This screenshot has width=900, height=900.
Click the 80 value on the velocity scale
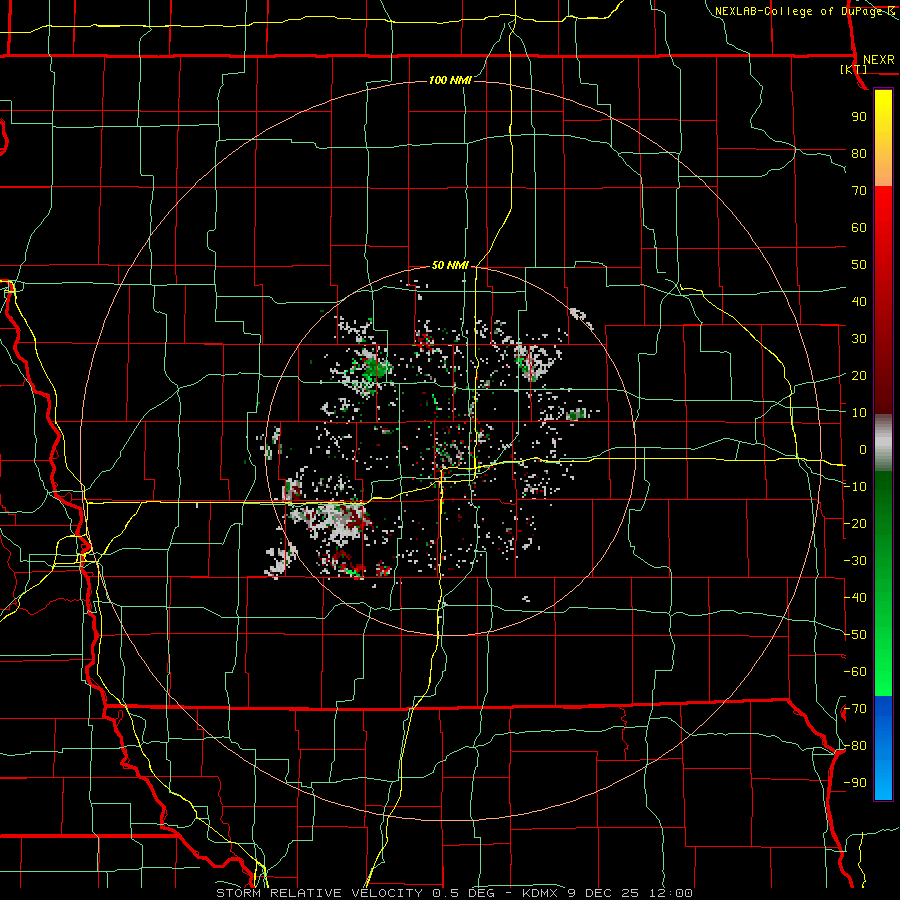[859, 153]
